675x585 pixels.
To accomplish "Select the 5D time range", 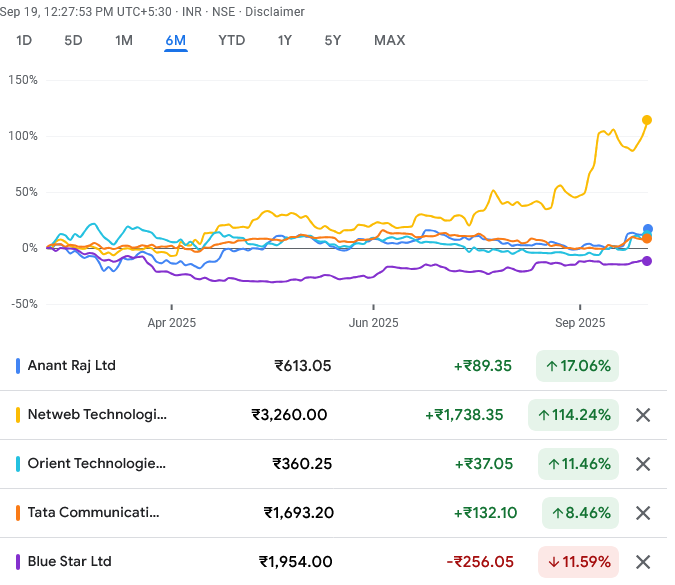I will click(x=73, y=41).
